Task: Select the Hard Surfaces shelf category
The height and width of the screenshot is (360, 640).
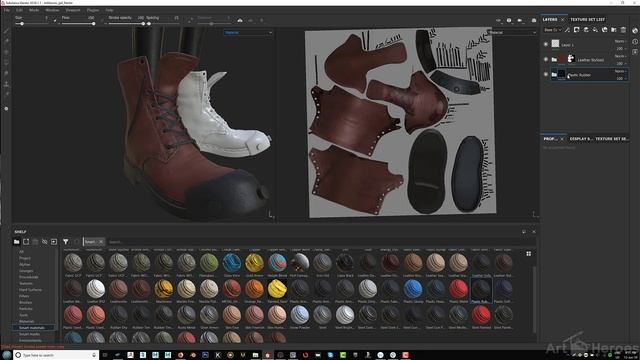Action: [x=30, y=290]
